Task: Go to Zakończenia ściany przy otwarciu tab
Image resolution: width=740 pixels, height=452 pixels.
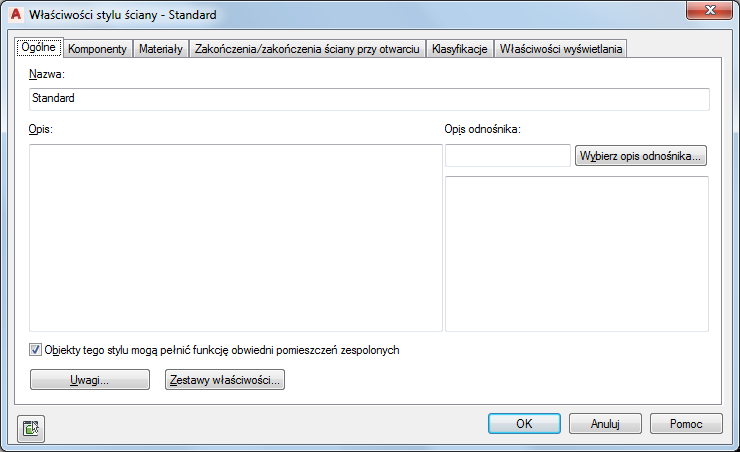Action: click(307, 49)
